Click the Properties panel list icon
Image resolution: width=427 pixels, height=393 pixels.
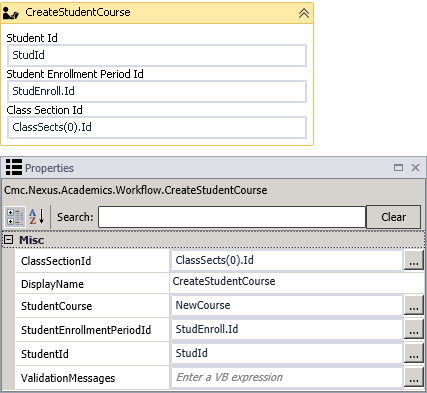pos(14,167)
